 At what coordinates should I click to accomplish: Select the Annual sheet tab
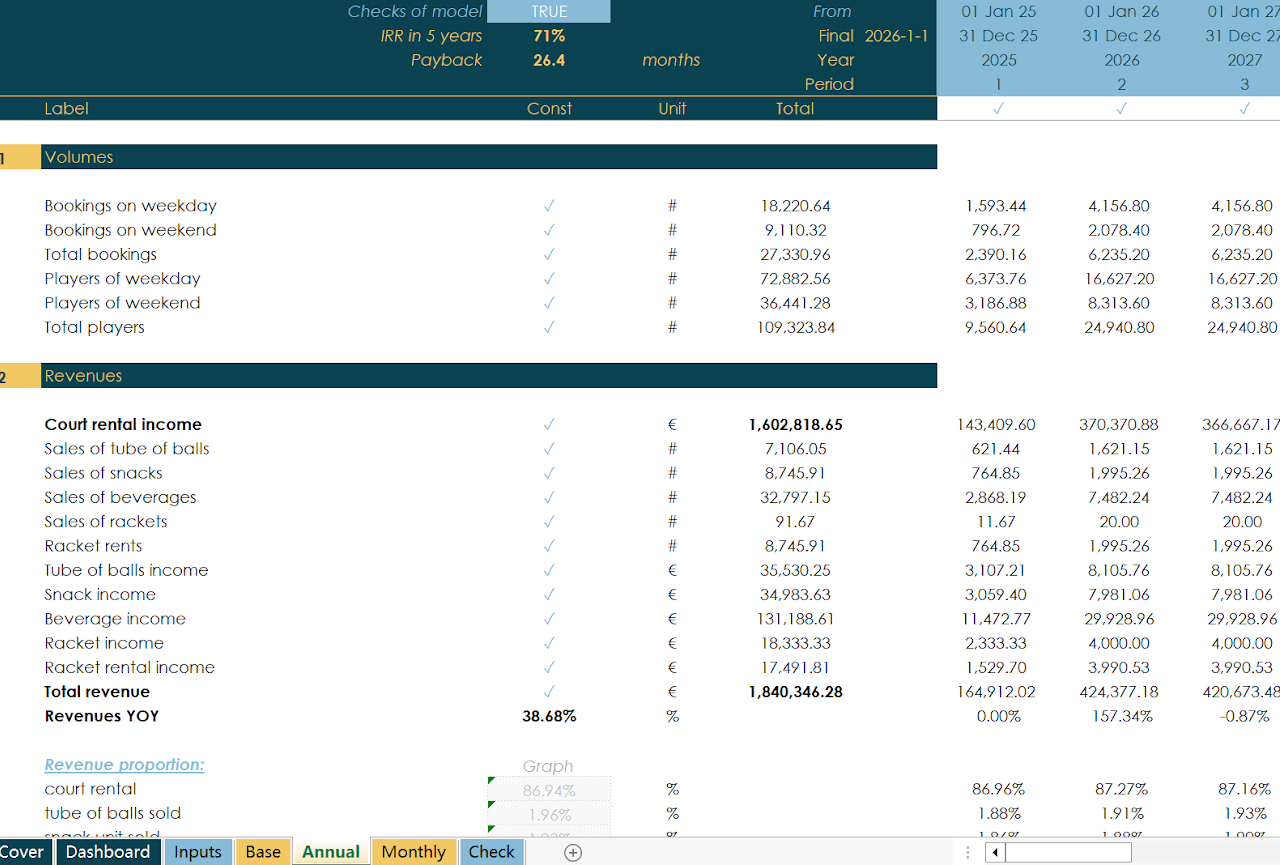[331, 852]
